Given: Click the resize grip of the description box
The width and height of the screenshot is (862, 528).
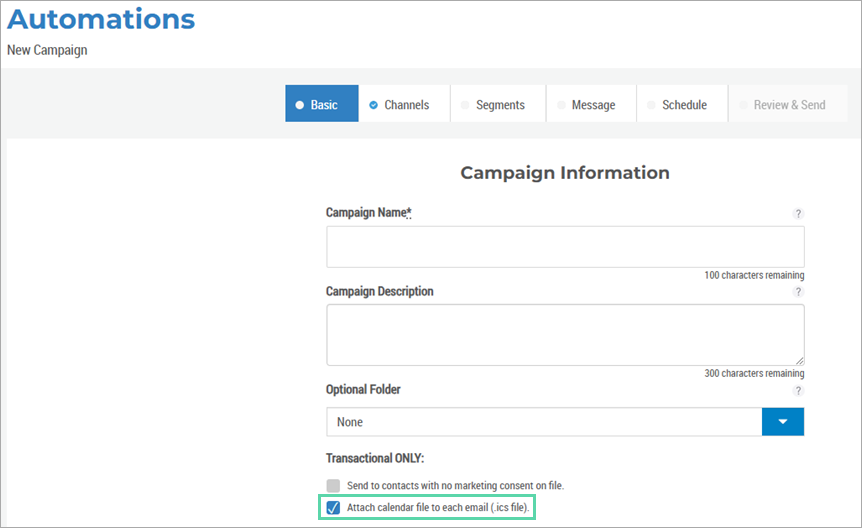Looking at the screenshot, I should pos(799,361).
